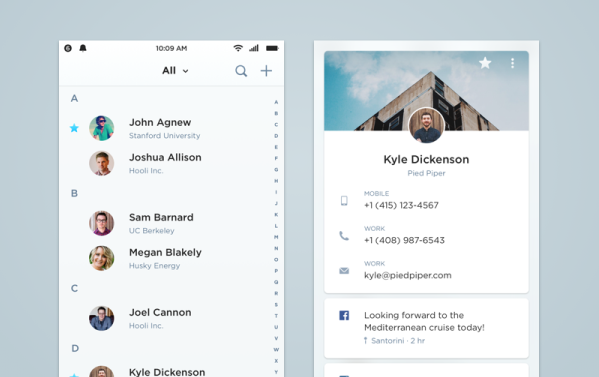
Task: Call mobile number +1 (415) 123-4567
Action: coord(401,205)
